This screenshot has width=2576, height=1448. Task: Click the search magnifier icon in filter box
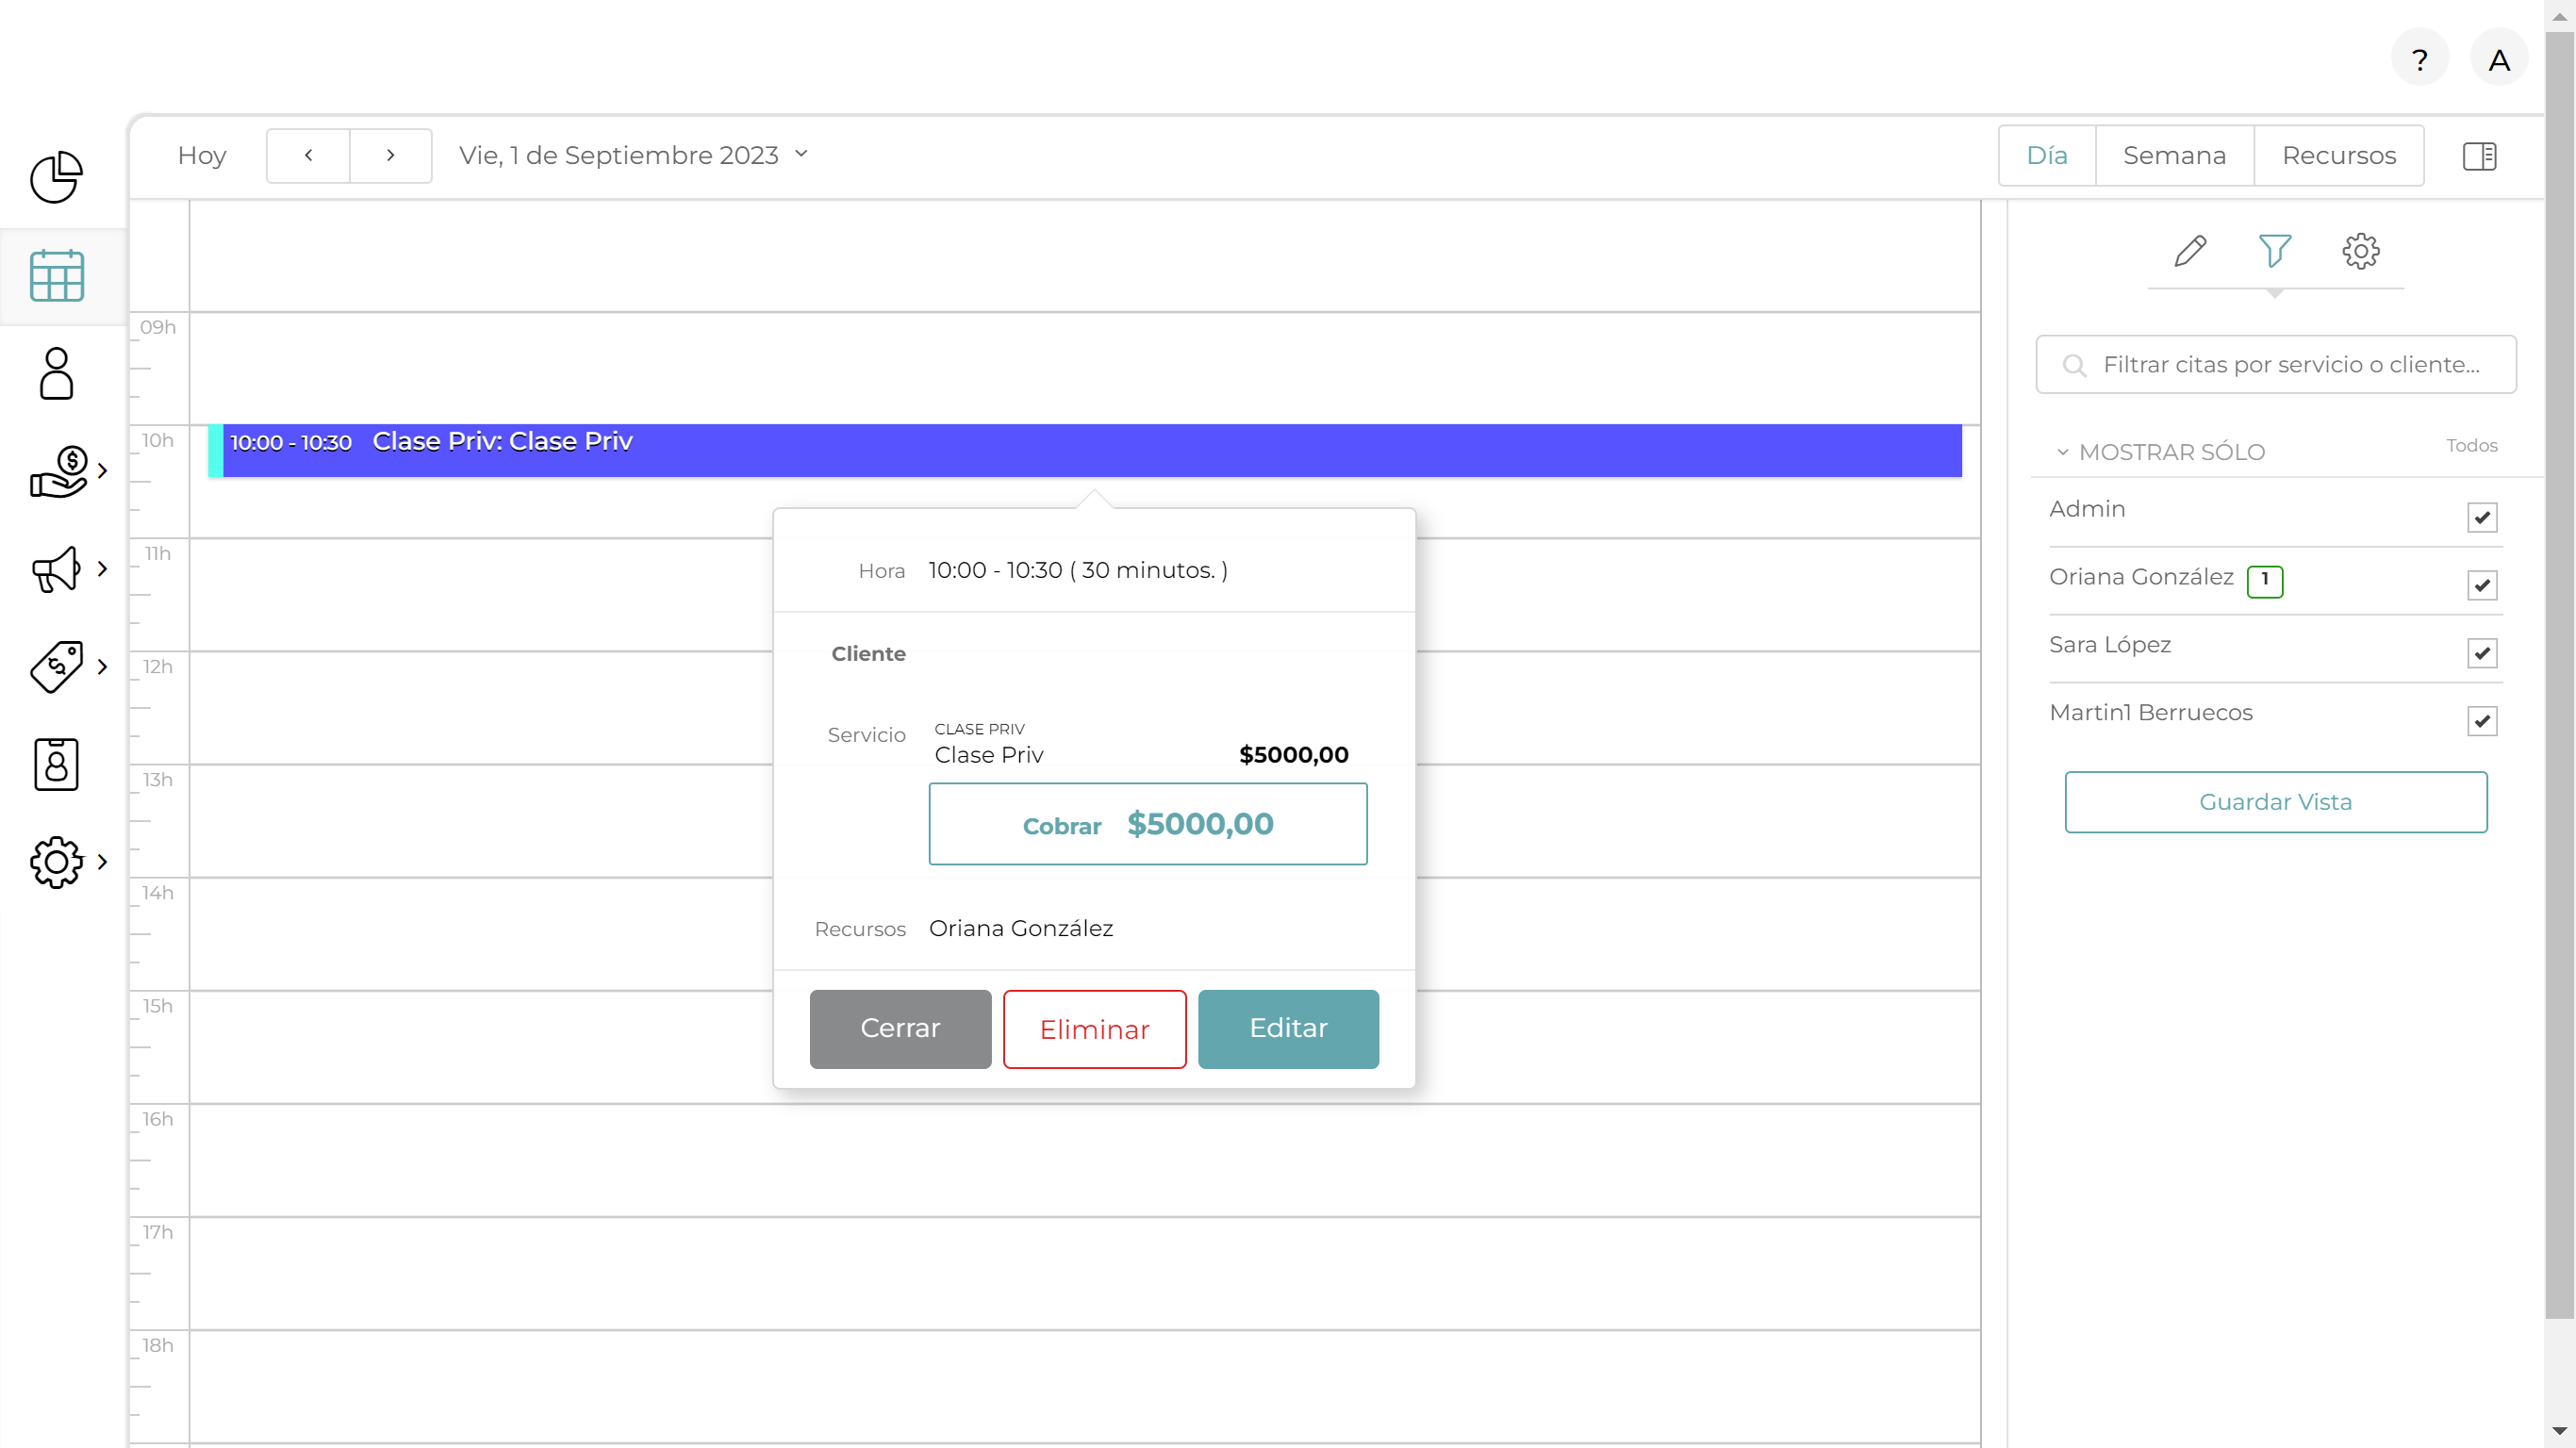coord(2075,366)
